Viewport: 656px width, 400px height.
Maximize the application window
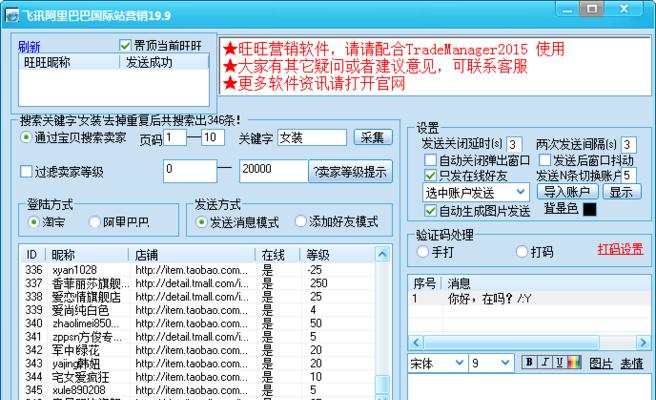pyautogui.click(x=592, y=9)
